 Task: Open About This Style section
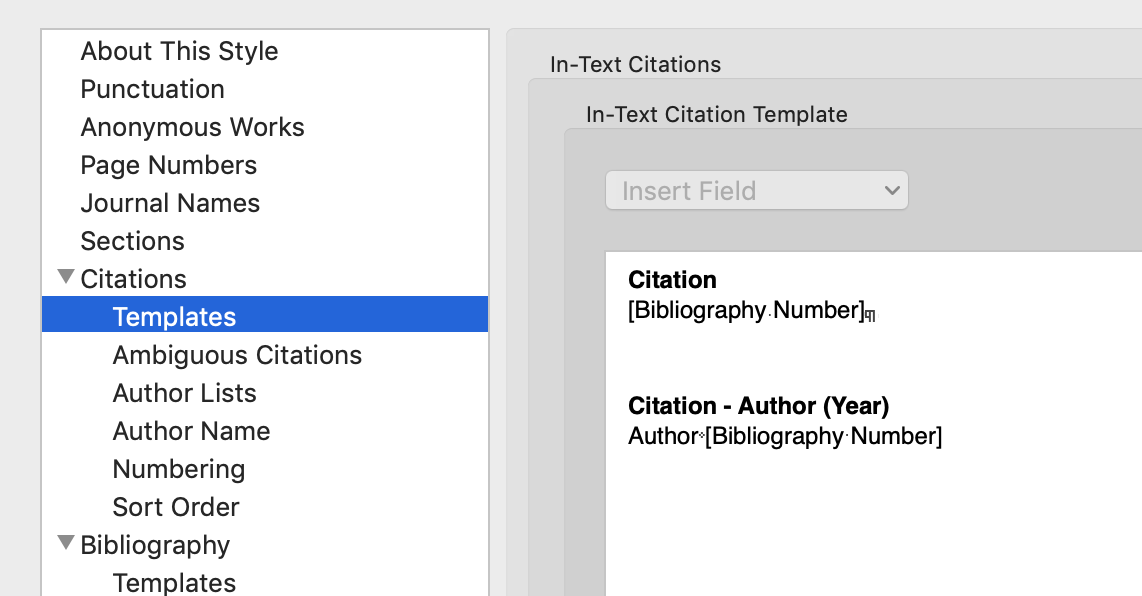179,51
